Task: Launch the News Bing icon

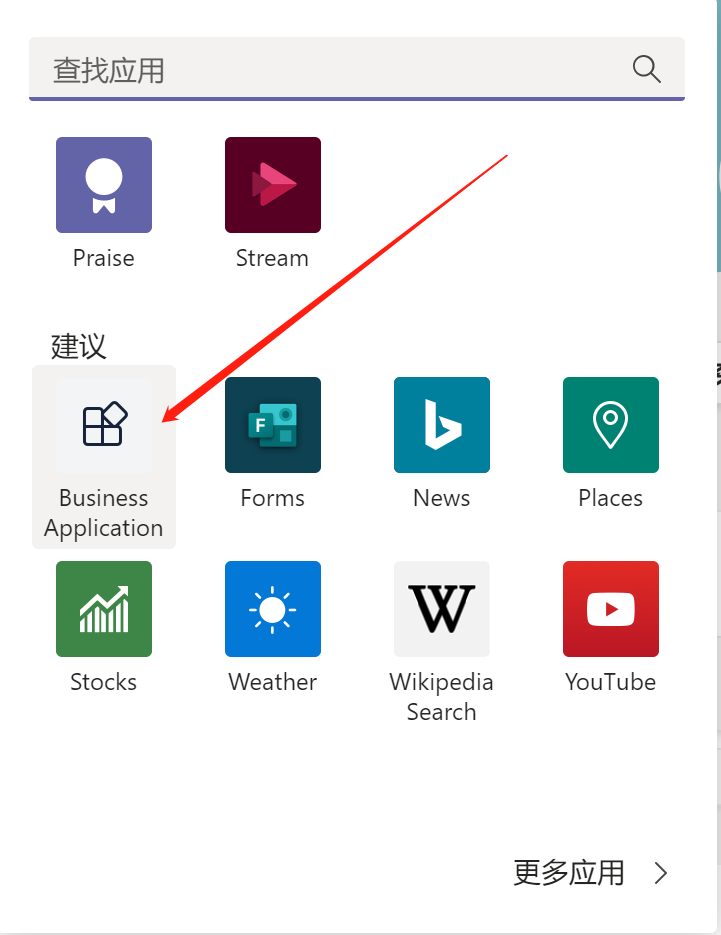Action: click(442, 425)
